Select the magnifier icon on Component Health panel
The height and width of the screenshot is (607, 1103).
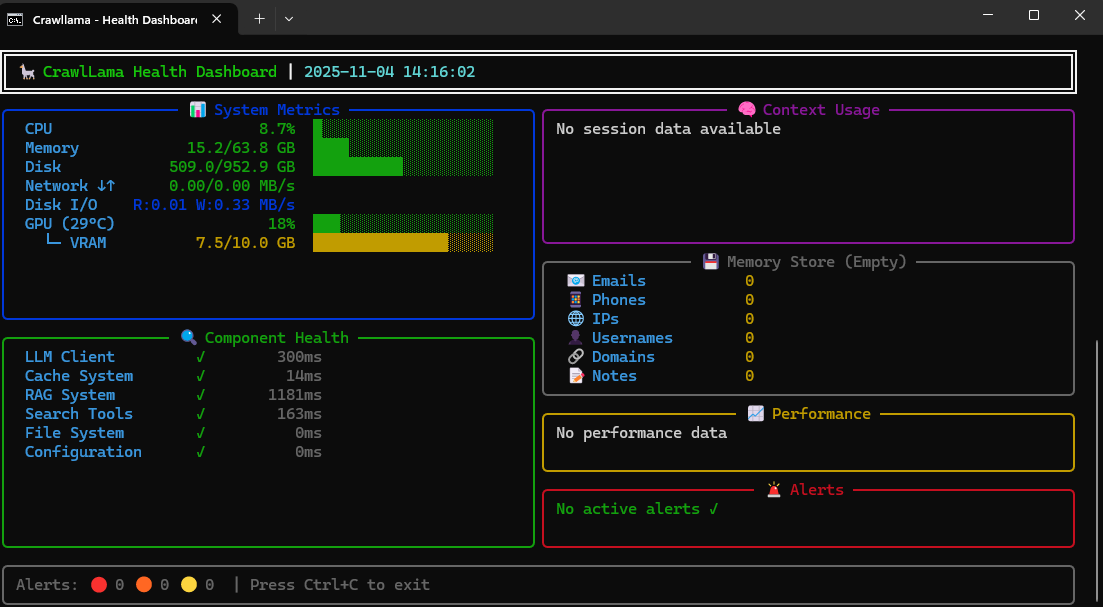coord(188,337)
